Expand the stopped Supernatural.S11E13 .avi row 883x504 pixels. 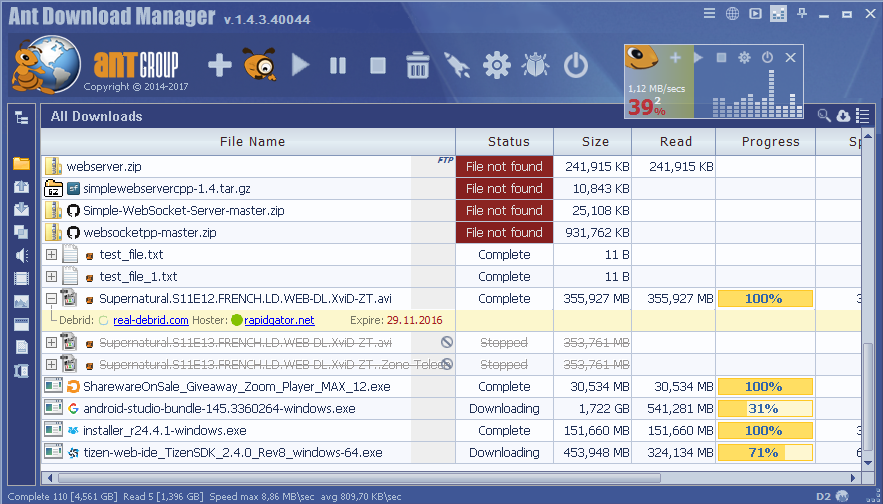(51, 342)
